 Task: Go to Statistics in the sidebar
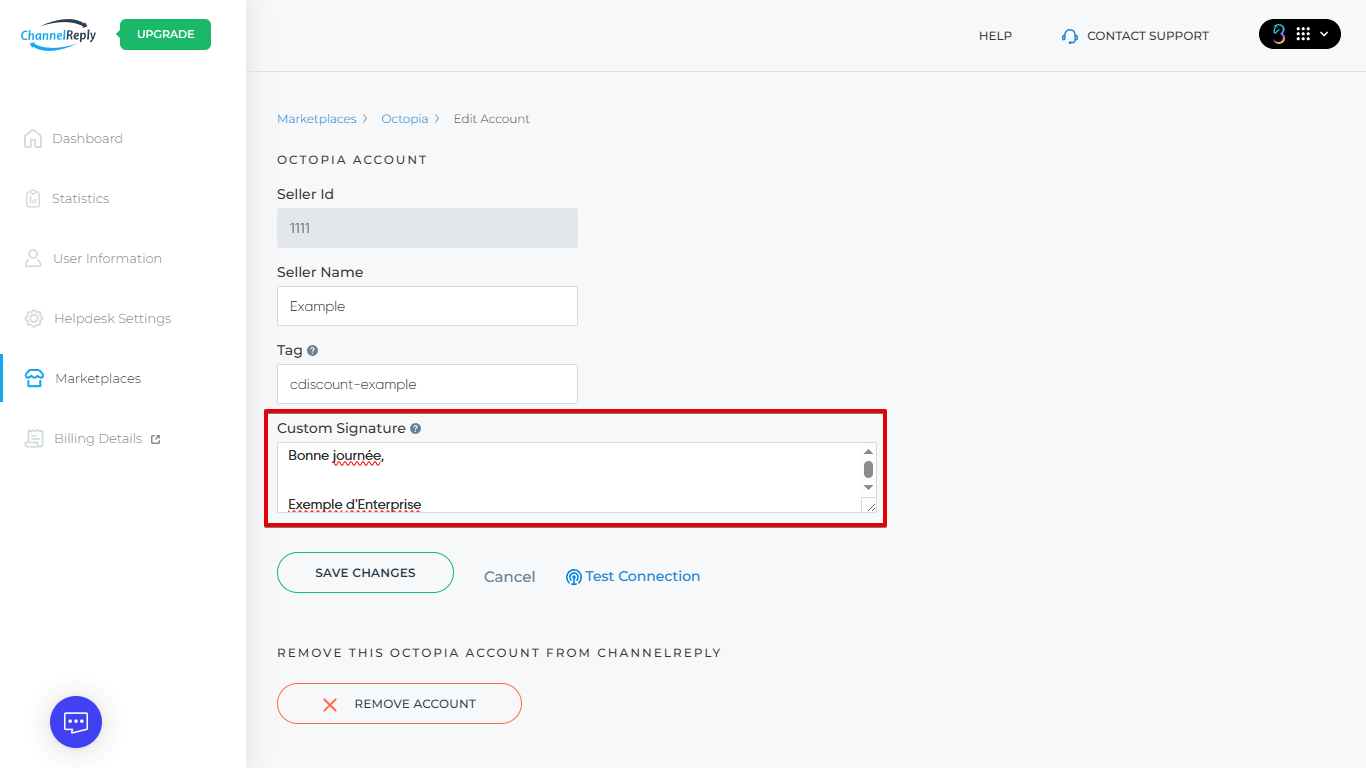tap(80, 198)
